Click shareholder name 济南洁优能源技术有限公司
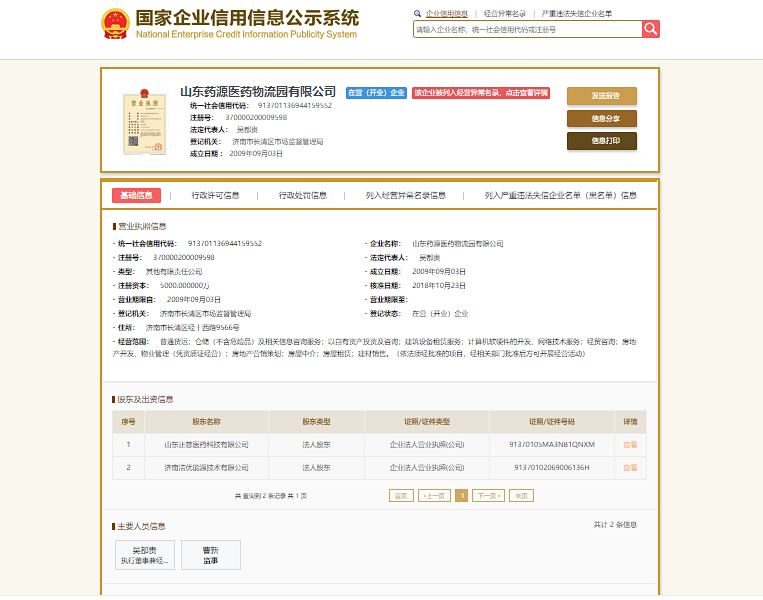 click(206, 468)
